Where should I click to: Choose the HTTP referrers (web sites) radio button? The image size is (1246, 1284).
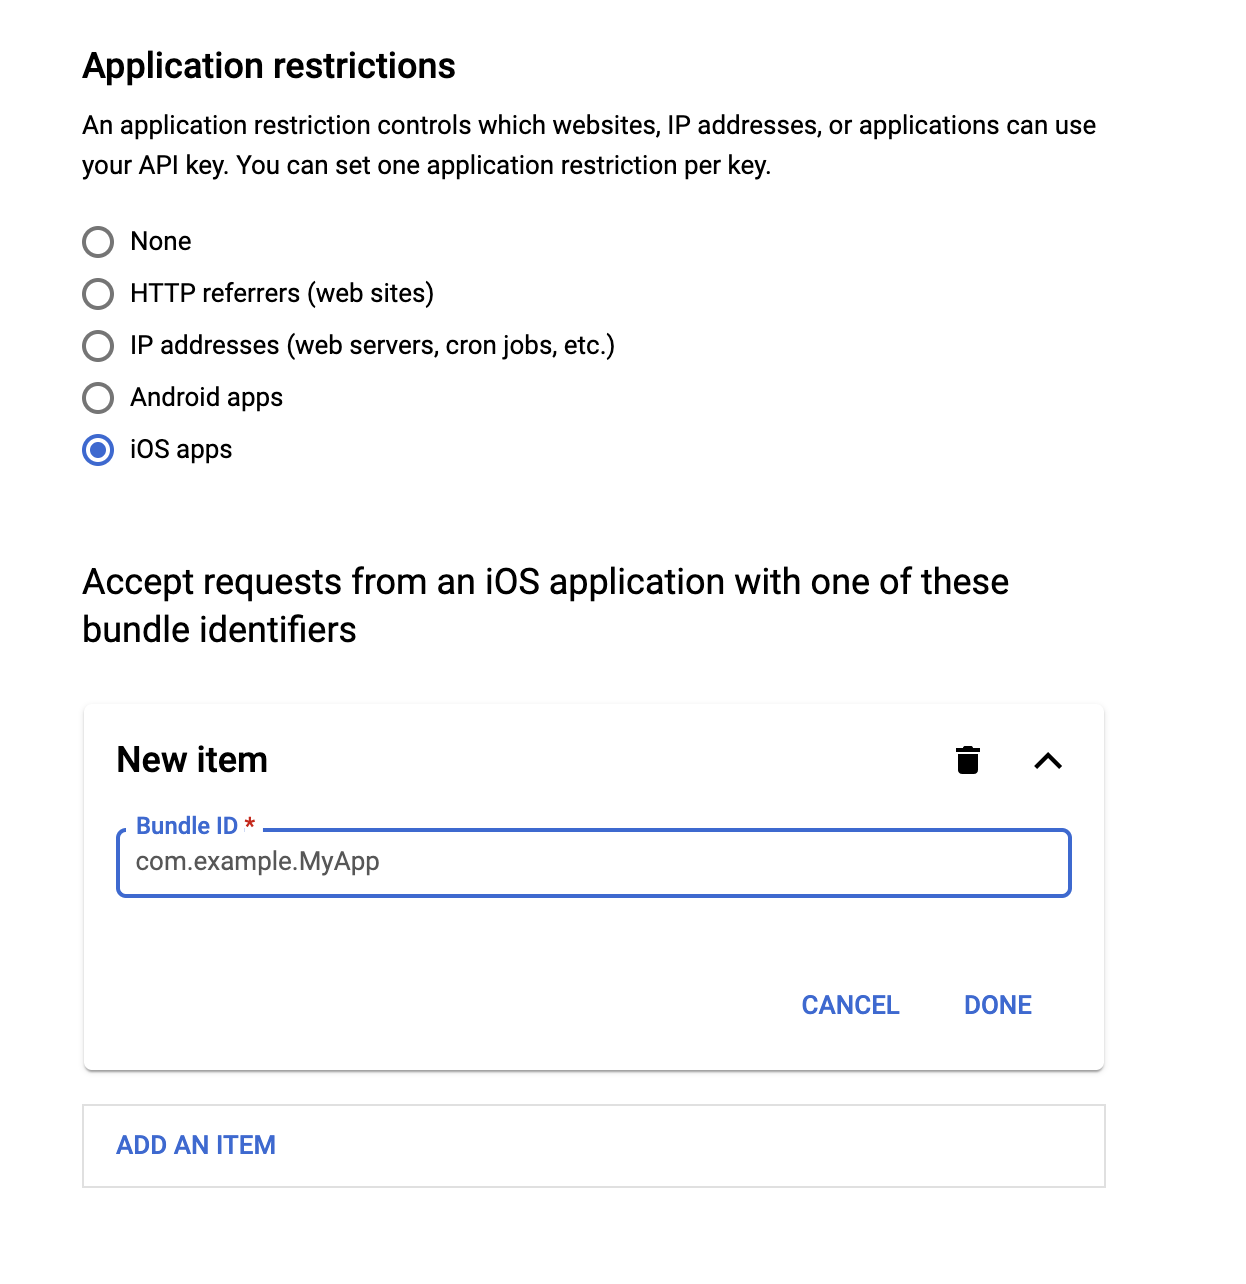click(x=98, y=294)
